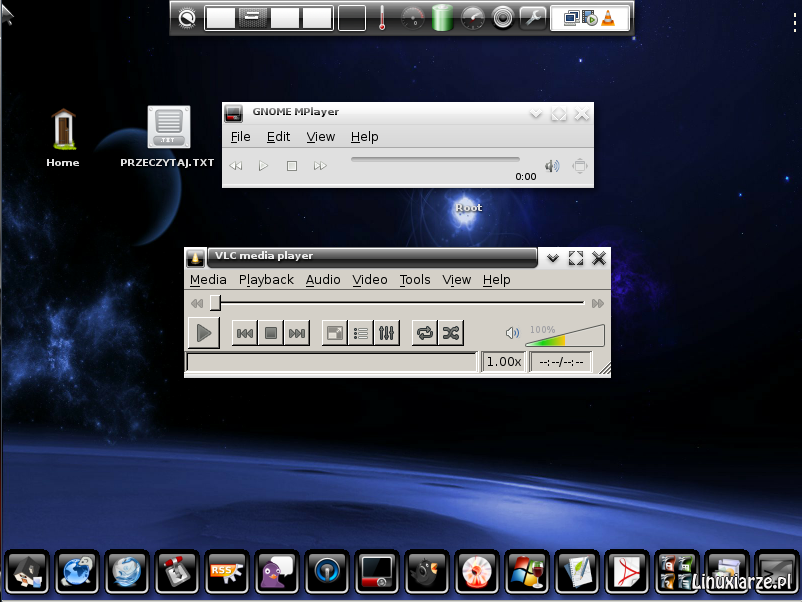Screen dimensions: 802x602
Task: Click the wrench settings icon on top panel
Action: [x=532, y=17]
